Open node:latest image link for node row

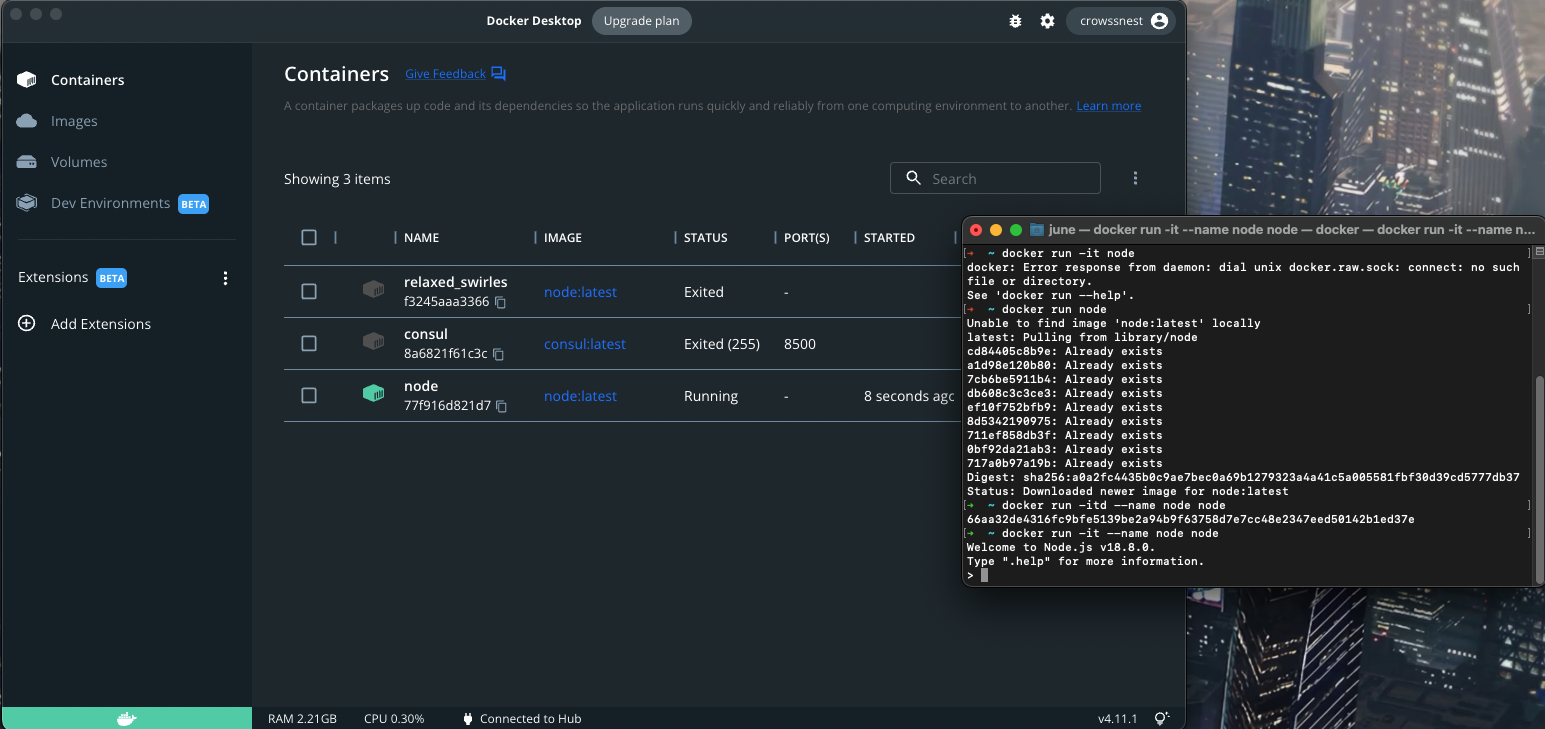pos(580,396)
